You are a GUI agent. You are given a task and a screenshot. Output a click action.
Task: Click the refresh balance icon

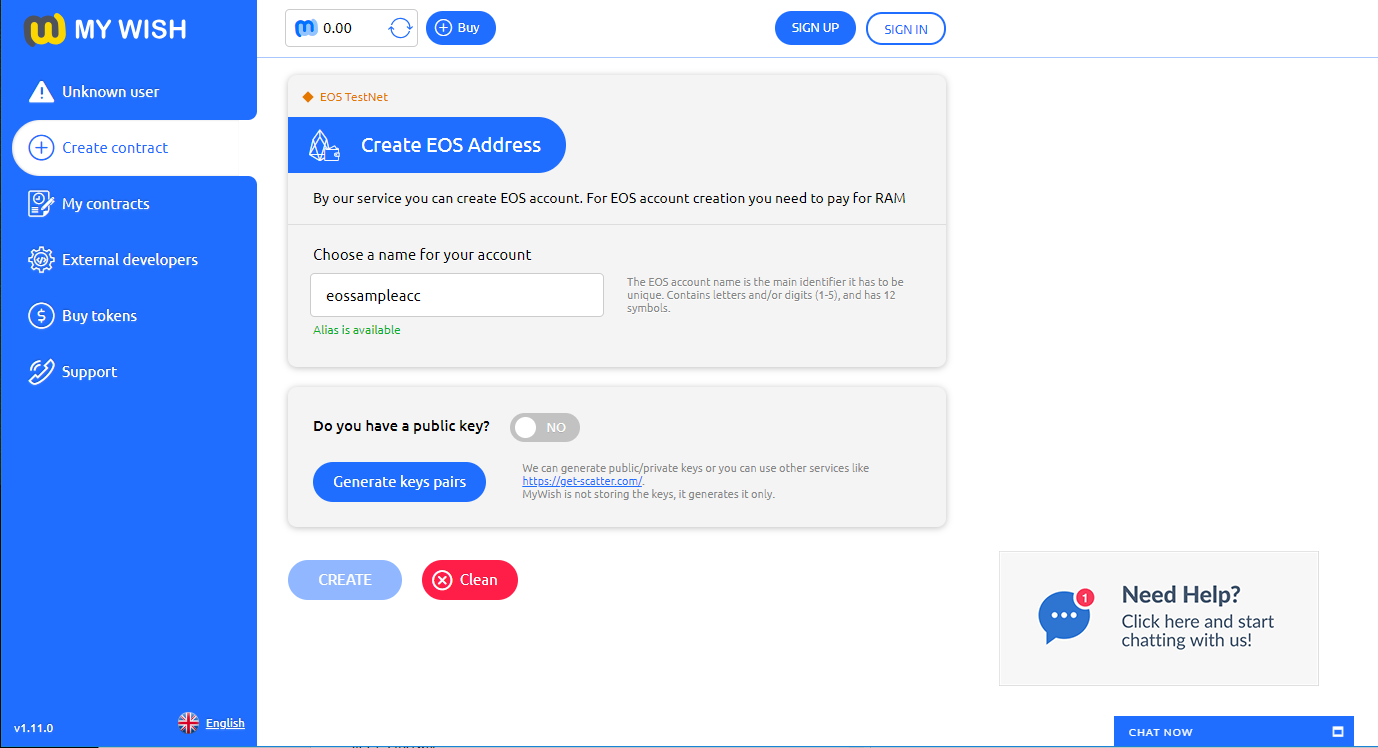[400, 28]
